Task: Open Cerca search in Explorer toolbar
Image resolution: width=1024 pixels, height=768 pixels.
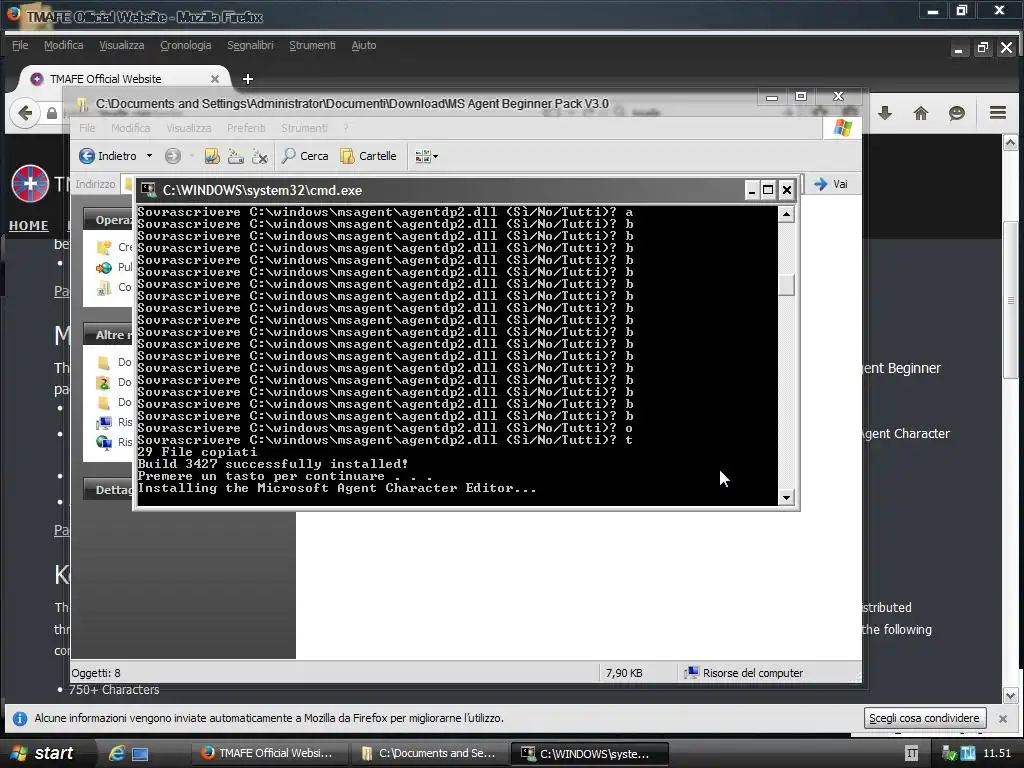Action: coord(305,155)
